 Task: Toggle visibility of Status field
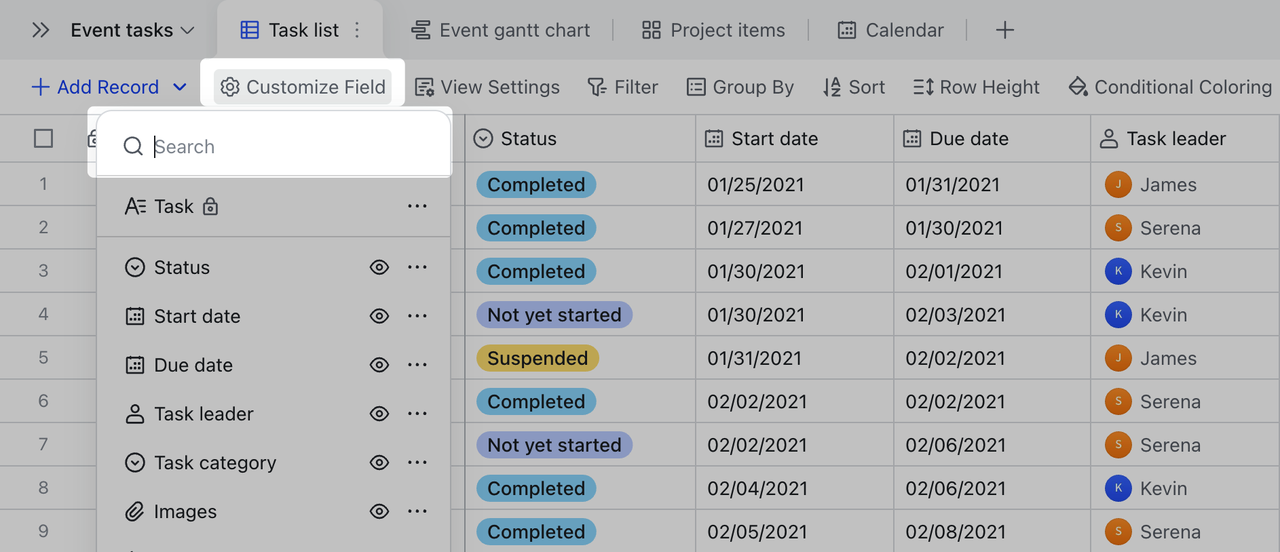(379, 268)
